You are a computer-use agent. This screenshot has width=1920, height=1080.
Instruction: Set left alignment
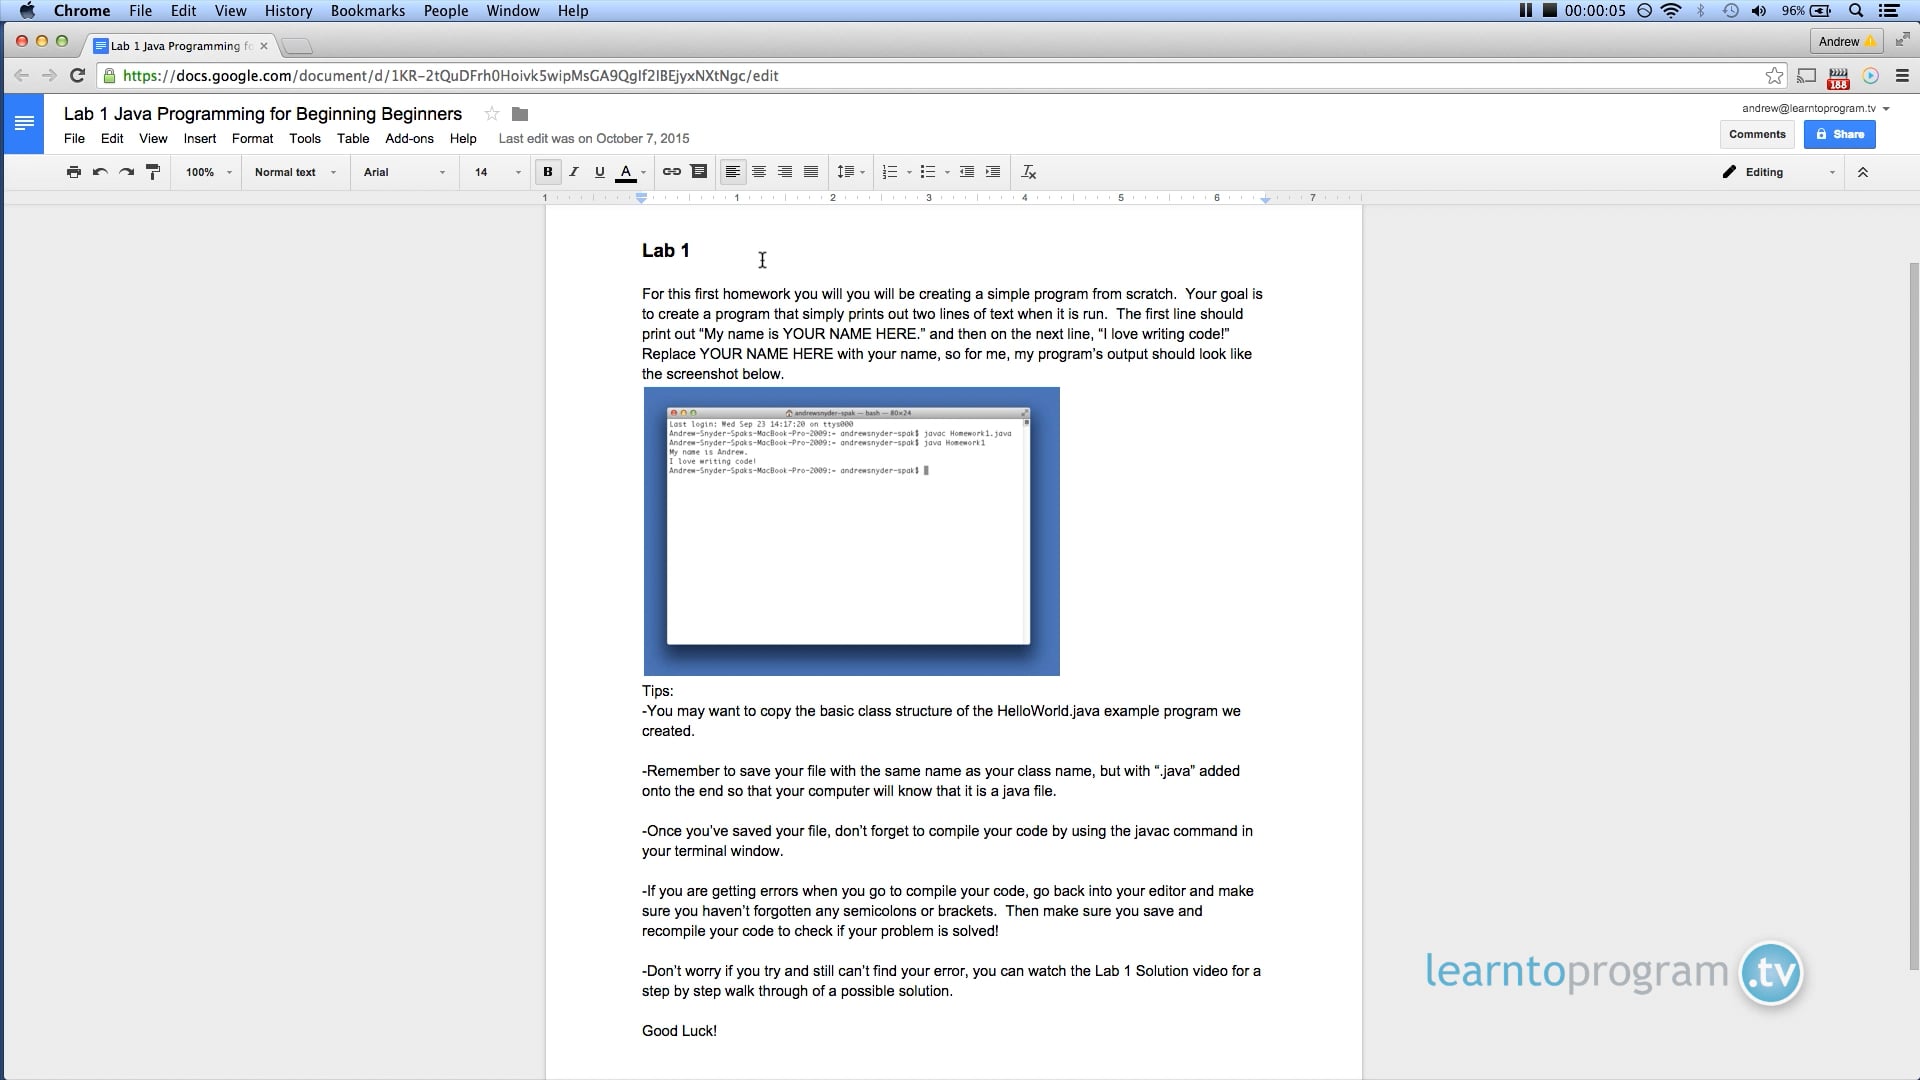(733, 172)
